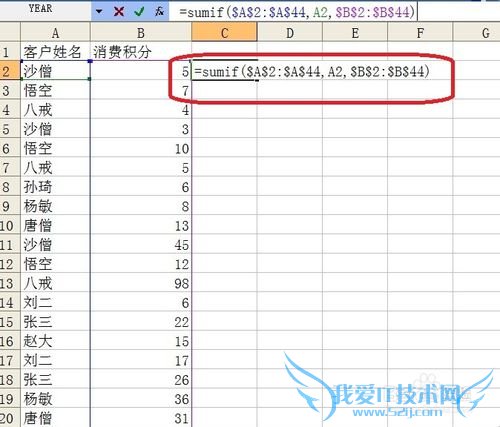Image resolution: width=500 pixels, height=427 pixels.
Task: Select row 1 header
Action: click(x=10, y=52)
